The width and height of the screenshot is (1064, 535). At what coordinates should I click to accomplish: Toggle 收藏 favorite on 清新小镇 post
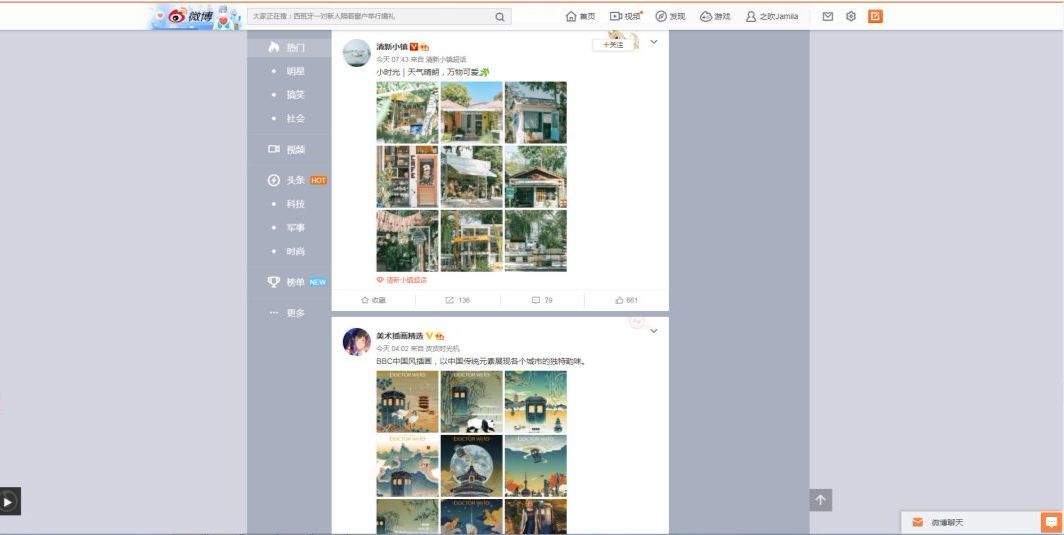tap(373, 300)
